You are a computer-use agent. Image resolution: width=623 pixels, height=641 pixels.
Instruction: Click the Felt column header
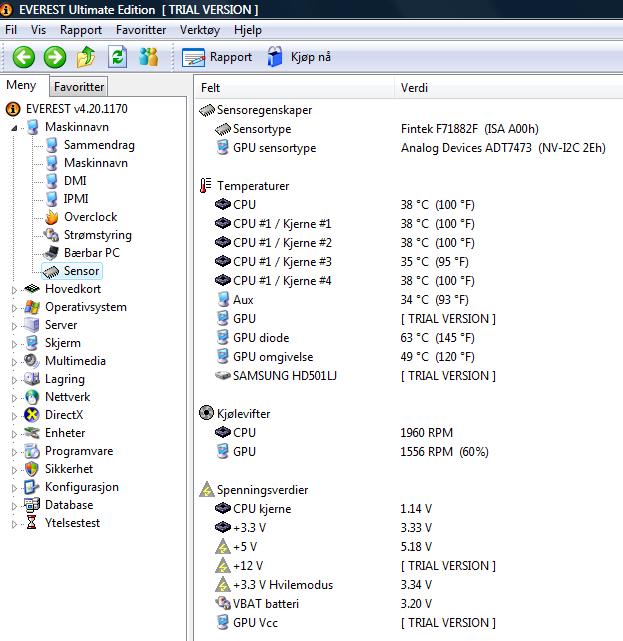(295, 88)
